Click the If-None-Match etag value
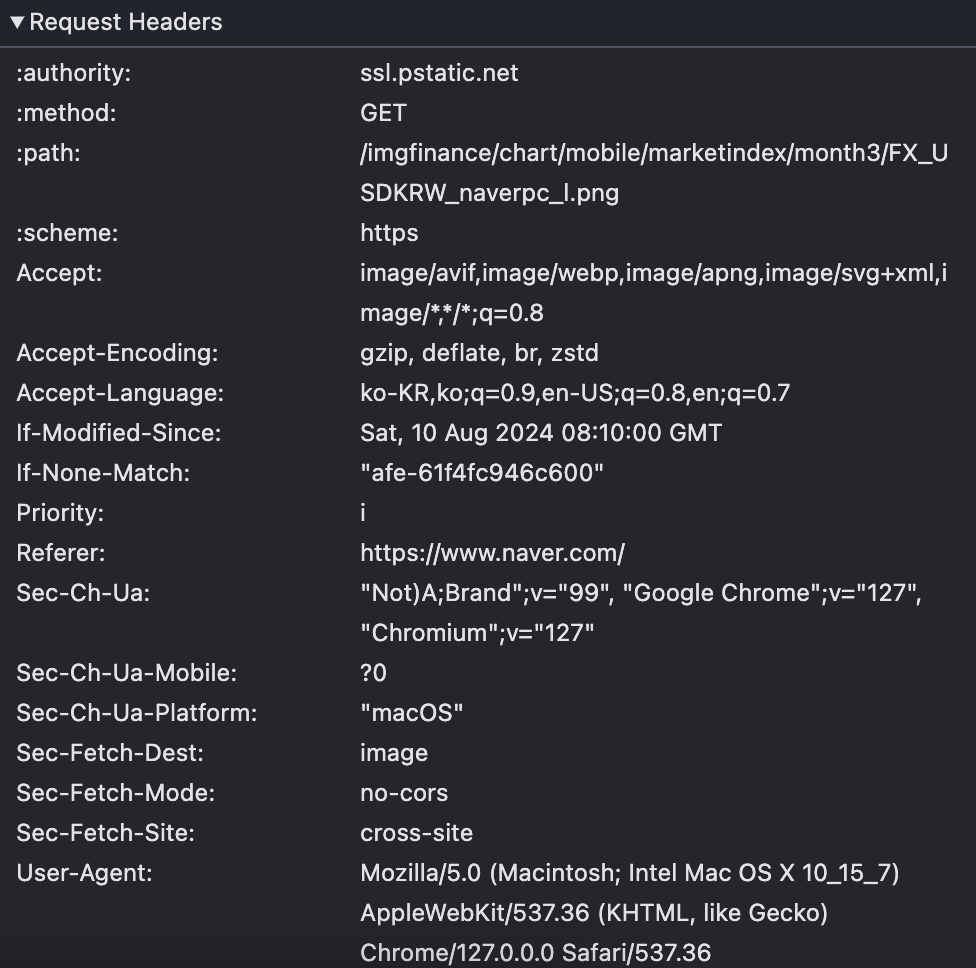 [482, 473]
